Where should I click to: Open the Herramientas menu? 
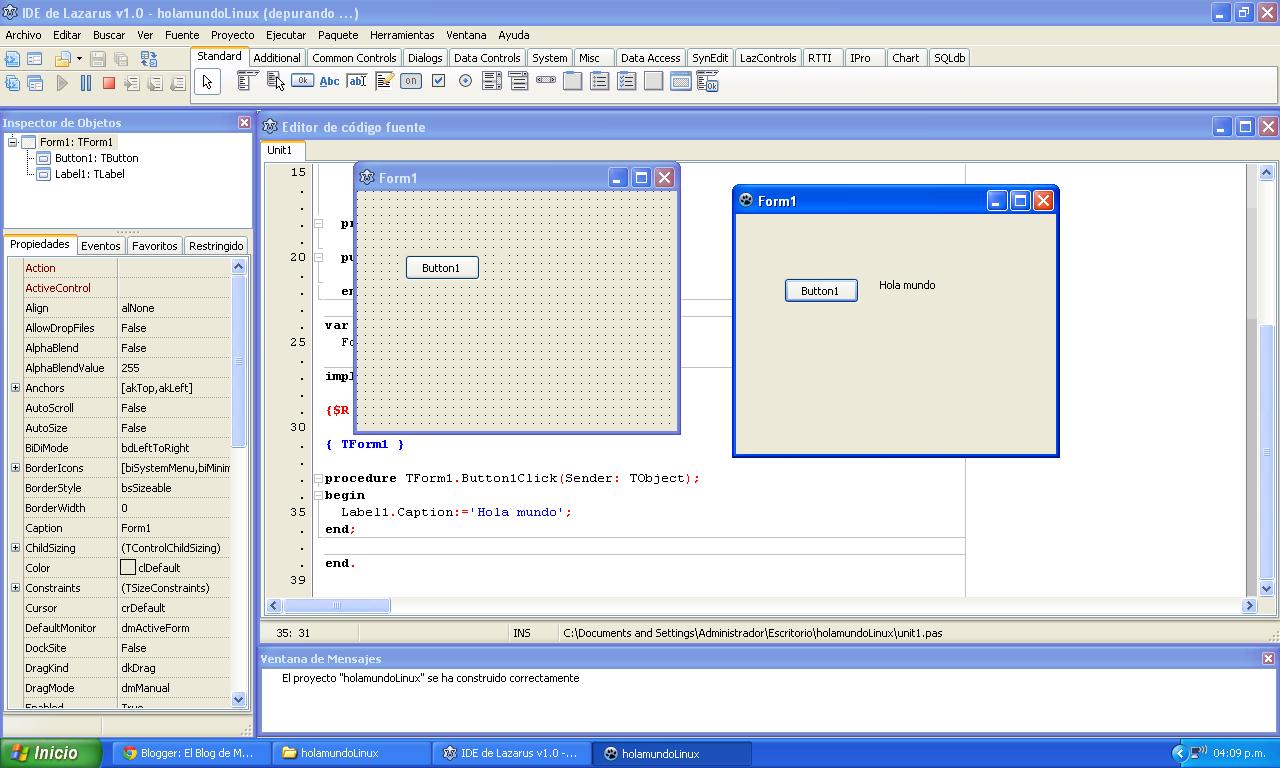pos(402,35)
